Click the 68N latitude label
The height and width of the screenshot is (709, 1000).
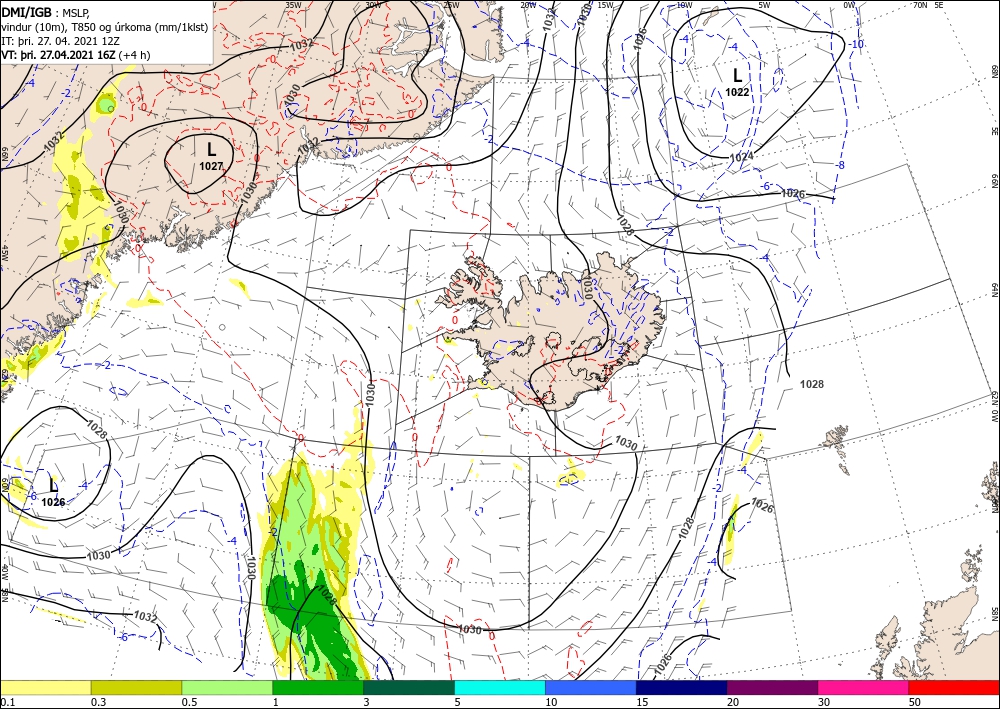click(994, 71)
